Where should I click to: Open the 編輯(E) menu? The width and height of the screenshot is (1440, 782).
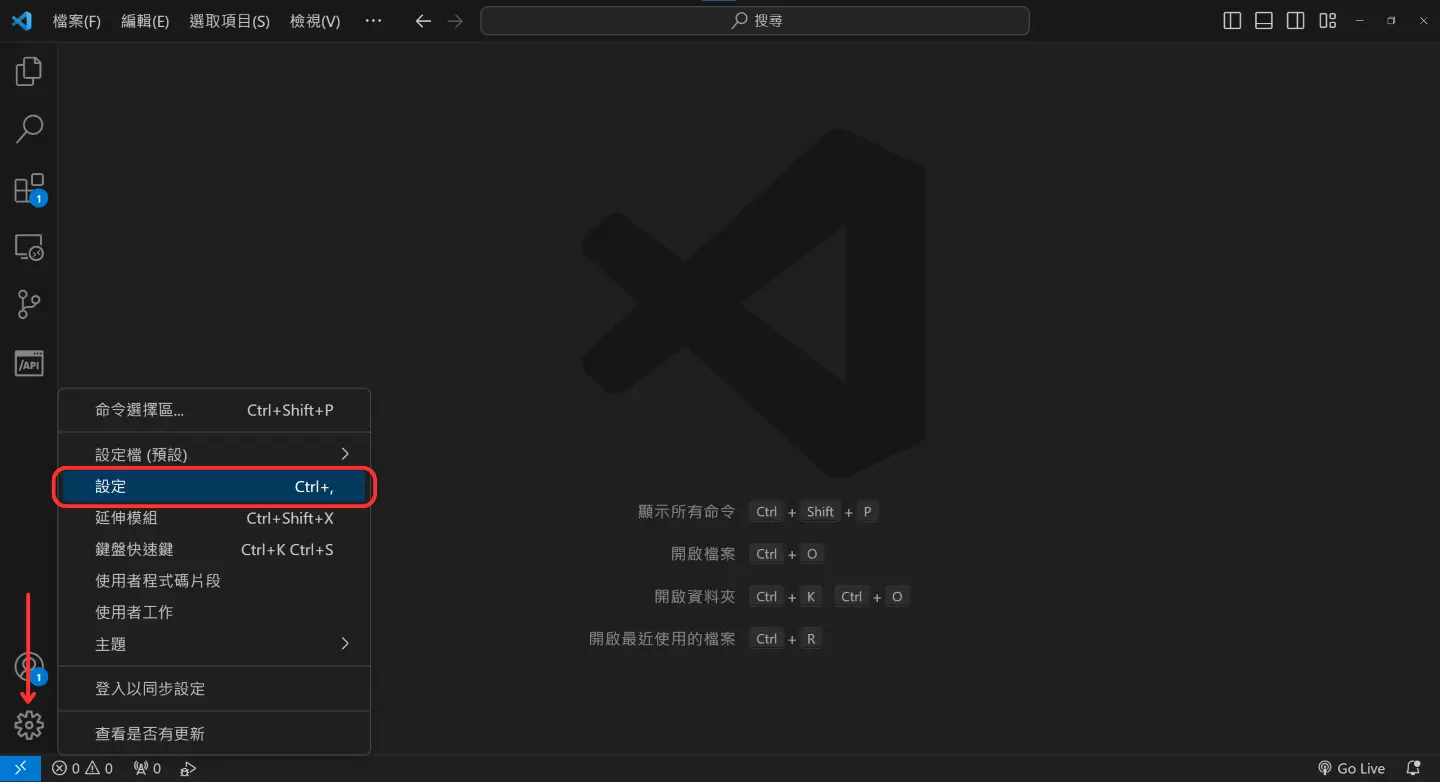[x=145, y=21]
